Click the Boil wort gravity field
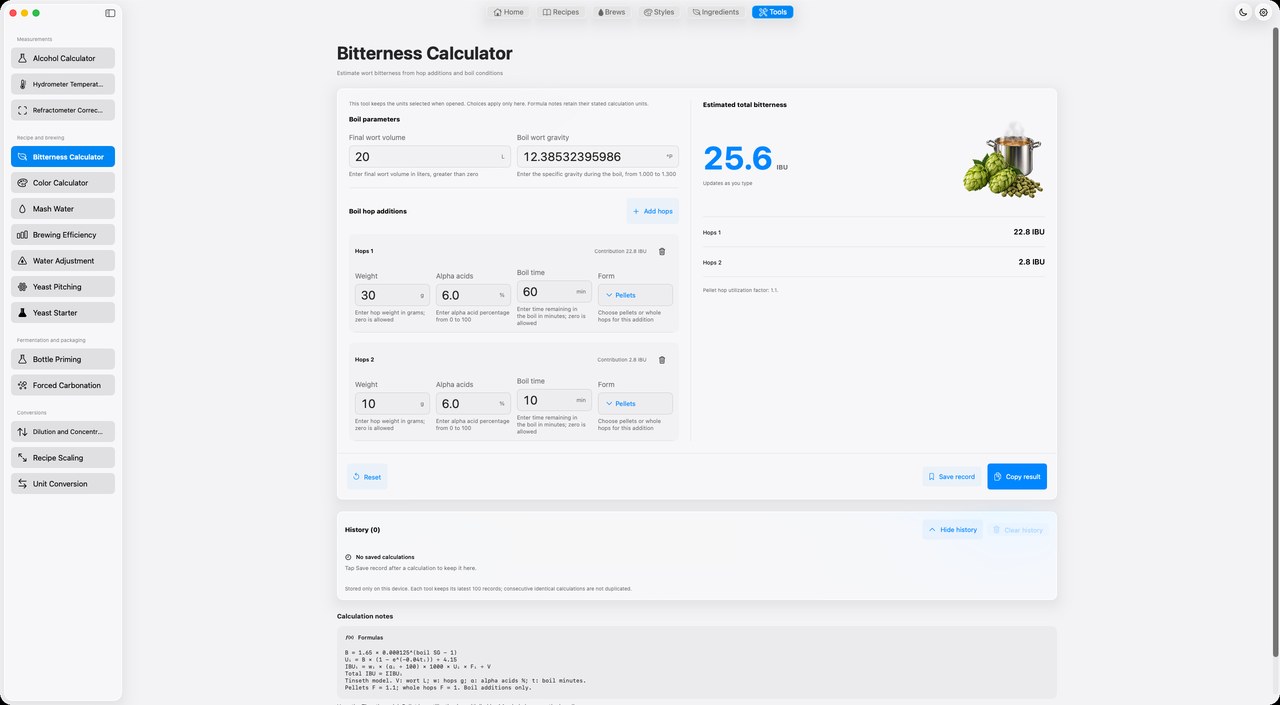The image size is (1280, 705). pos(598,157)
